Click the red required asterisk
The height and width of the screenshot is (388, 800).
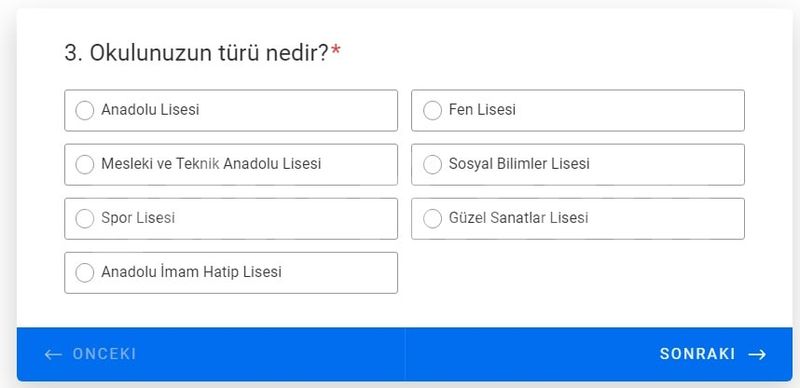click(335, 51)
